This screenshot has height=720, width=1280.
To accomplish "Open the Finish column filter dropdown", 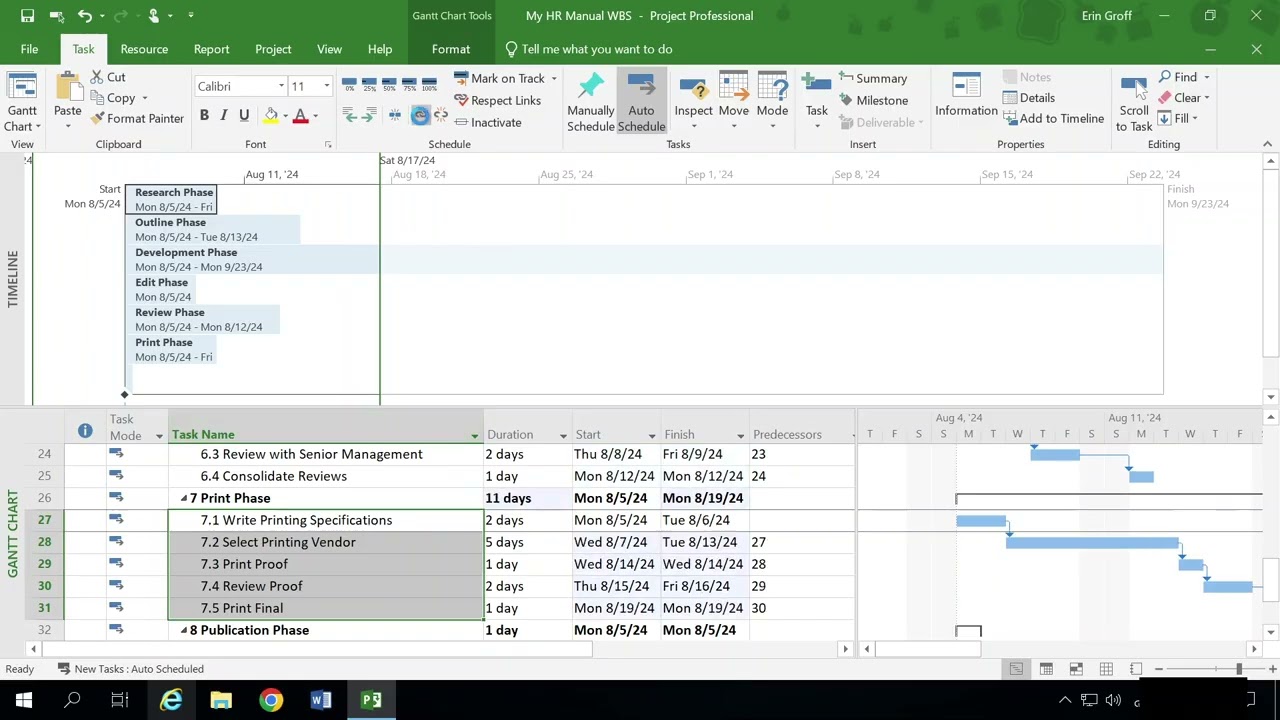I will [x=741, y=435].
